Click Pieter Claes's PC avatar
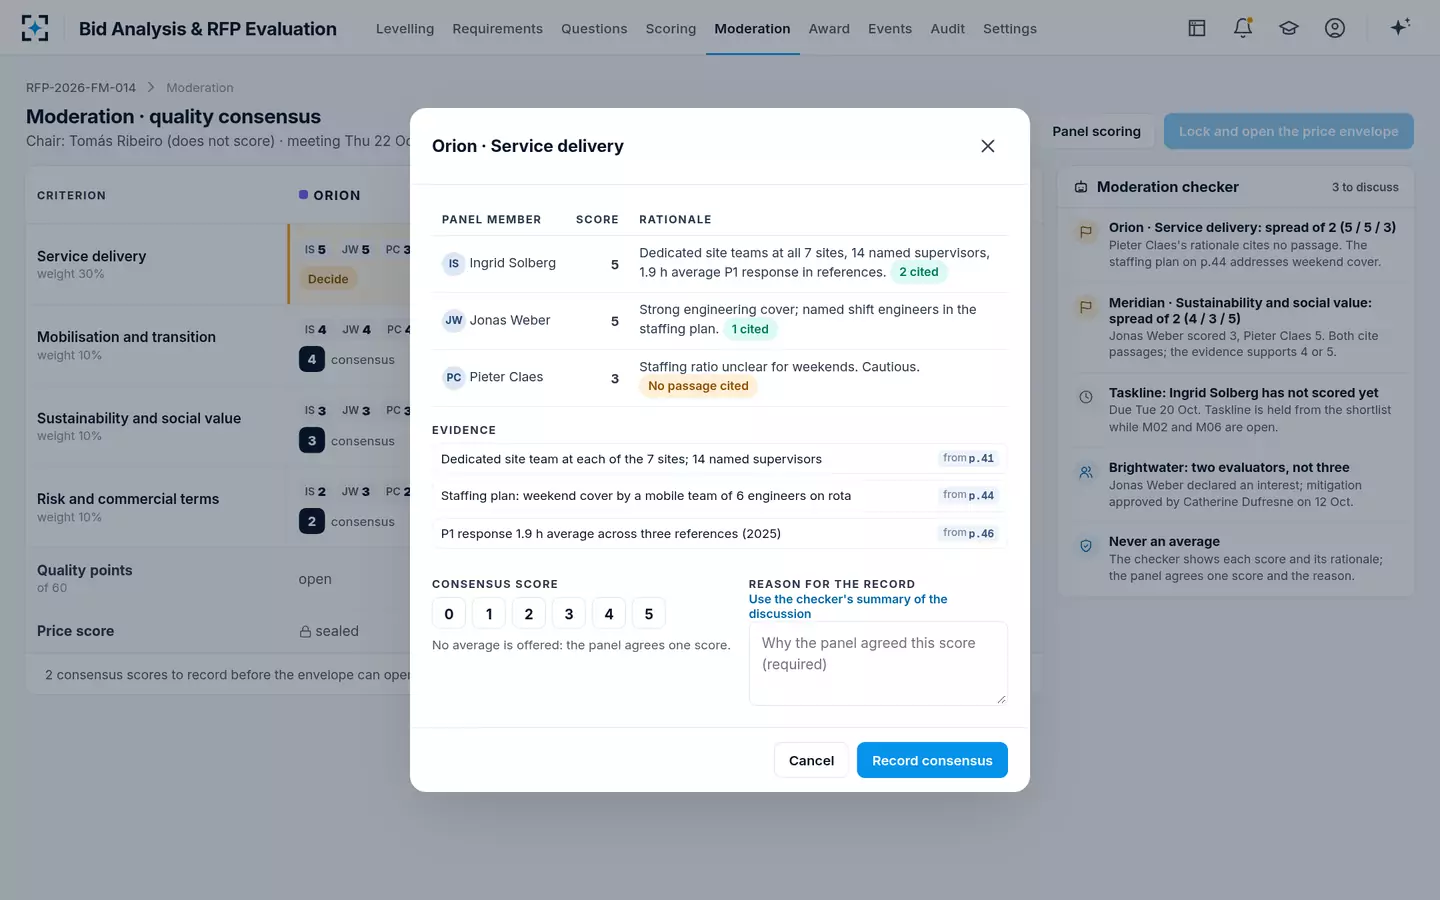Image resolution: width=1440 pixels, height=900 pixels. coord(453,378)
